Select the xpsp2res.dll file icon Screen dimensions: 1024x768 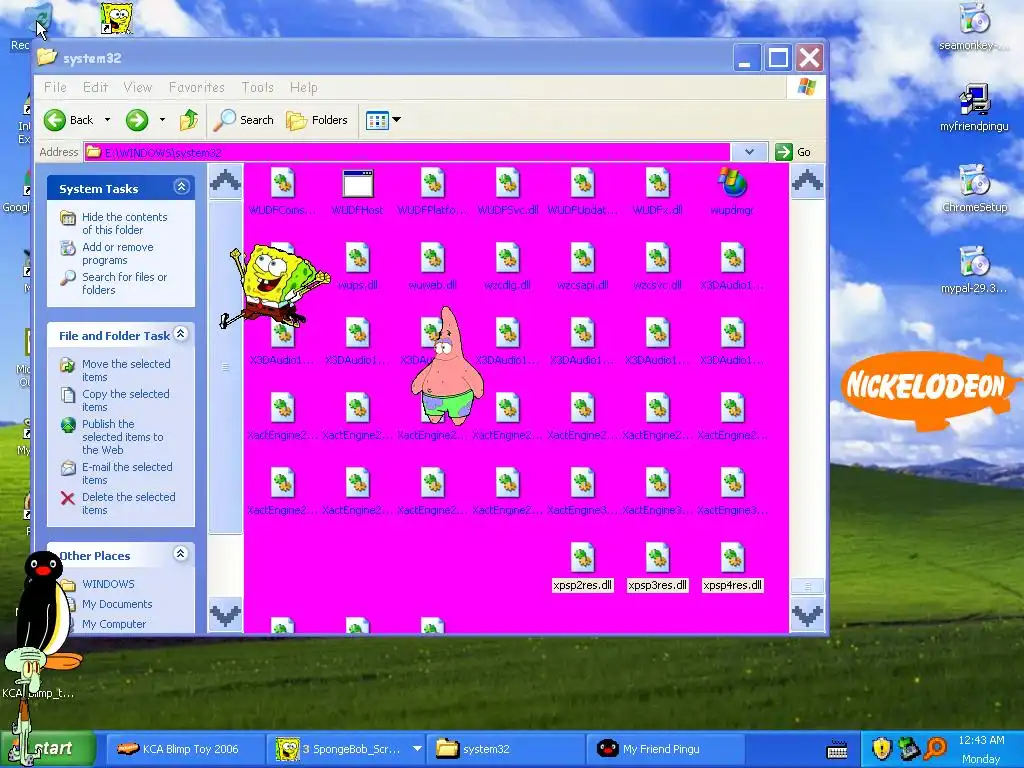[x=583, y=558]
